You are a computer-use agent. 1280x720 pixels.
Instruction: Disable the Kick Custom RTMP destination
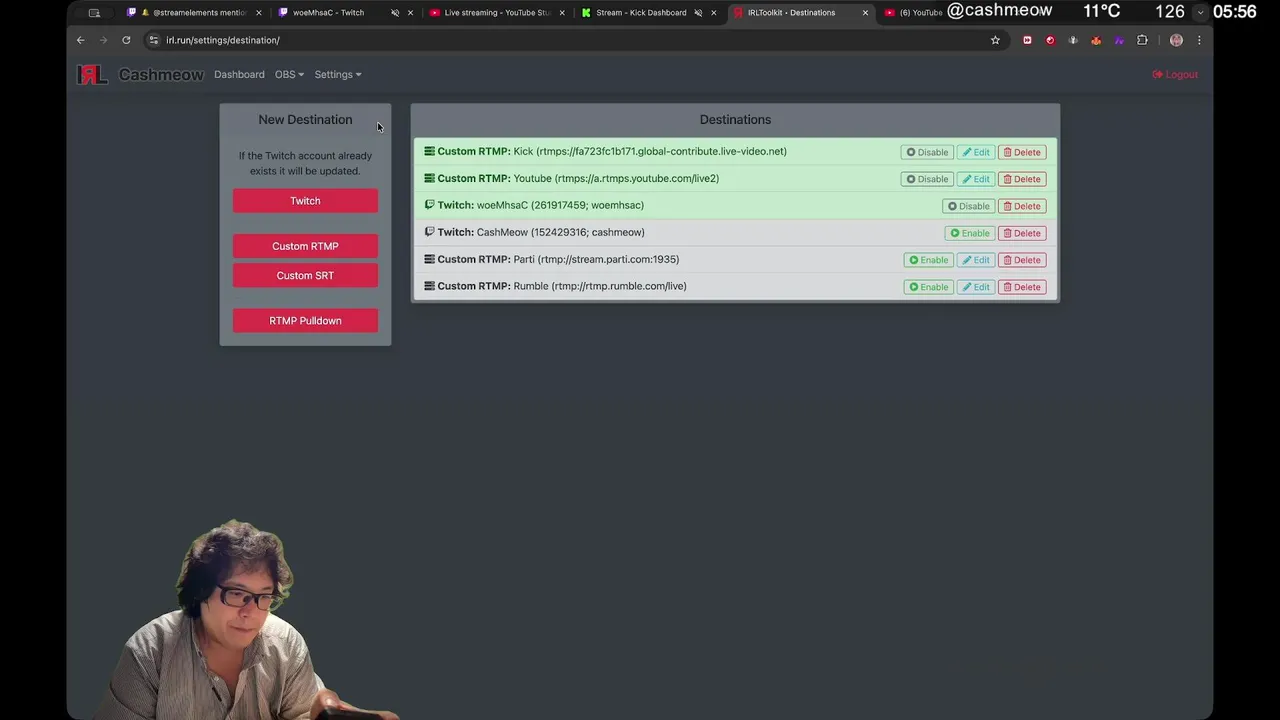pos(927,152)
